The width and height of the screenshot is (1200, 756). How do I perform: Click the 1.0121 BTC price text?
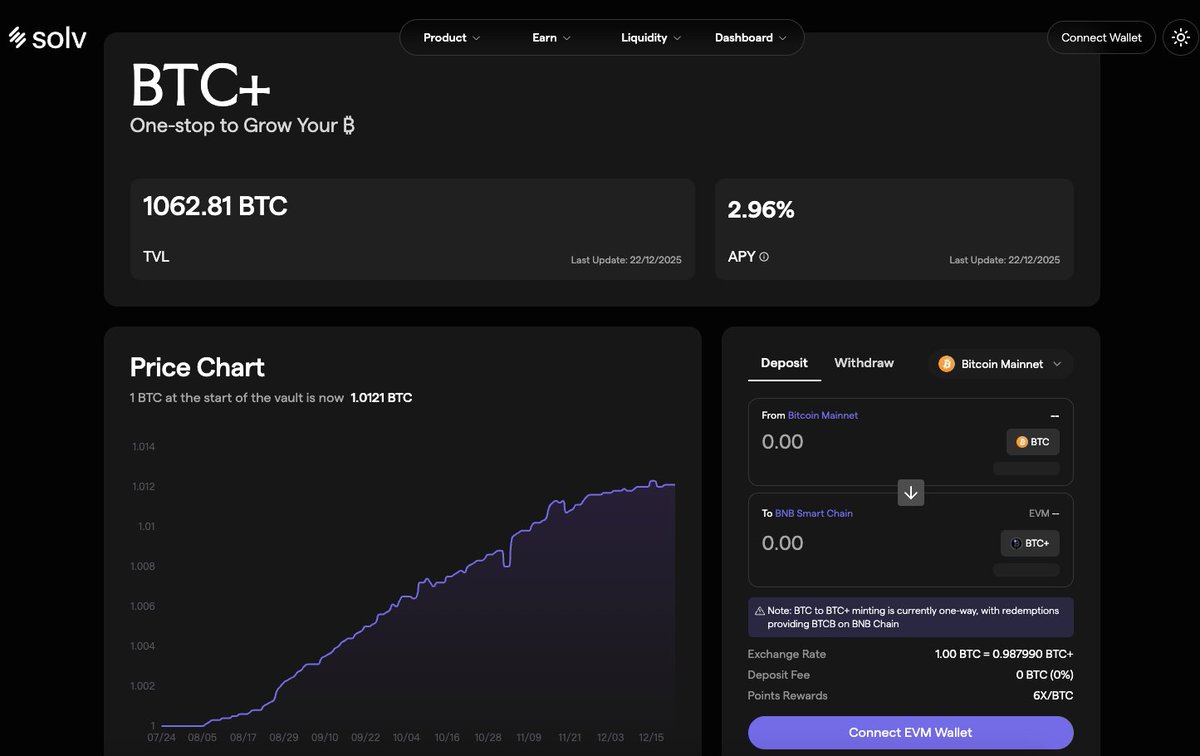coord(381,398)
